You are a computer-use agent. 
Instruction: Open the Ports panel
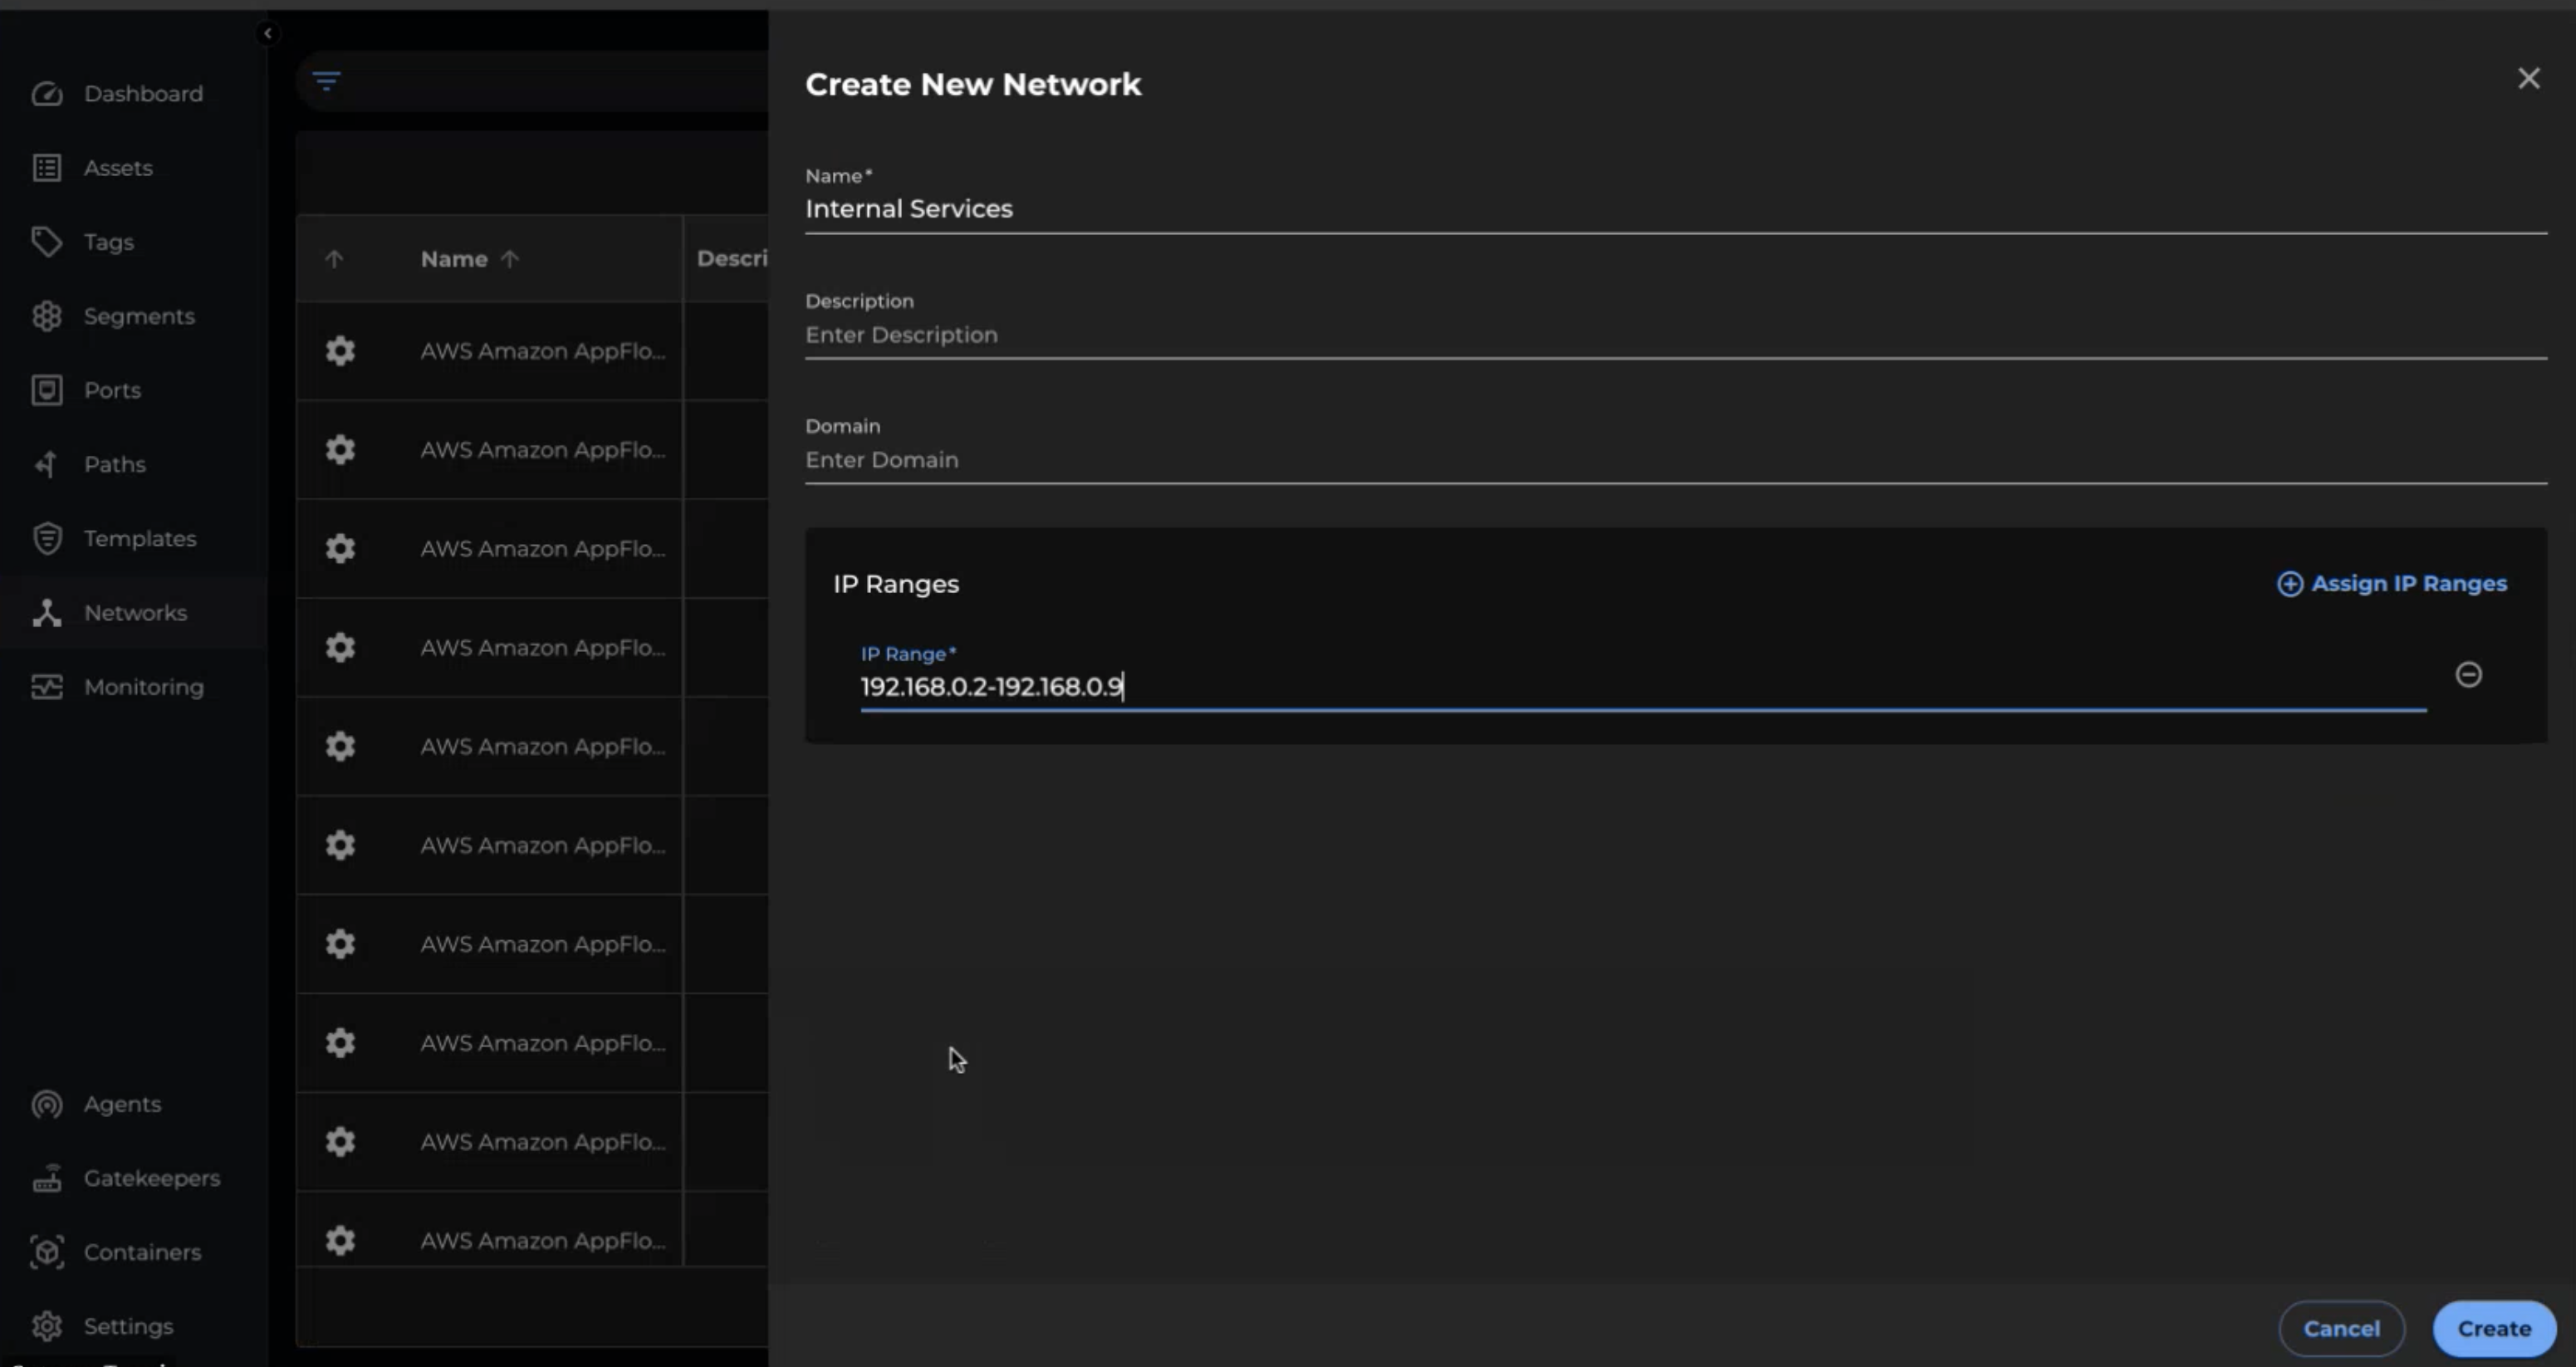pyautogui.click(x=111, y=390)
